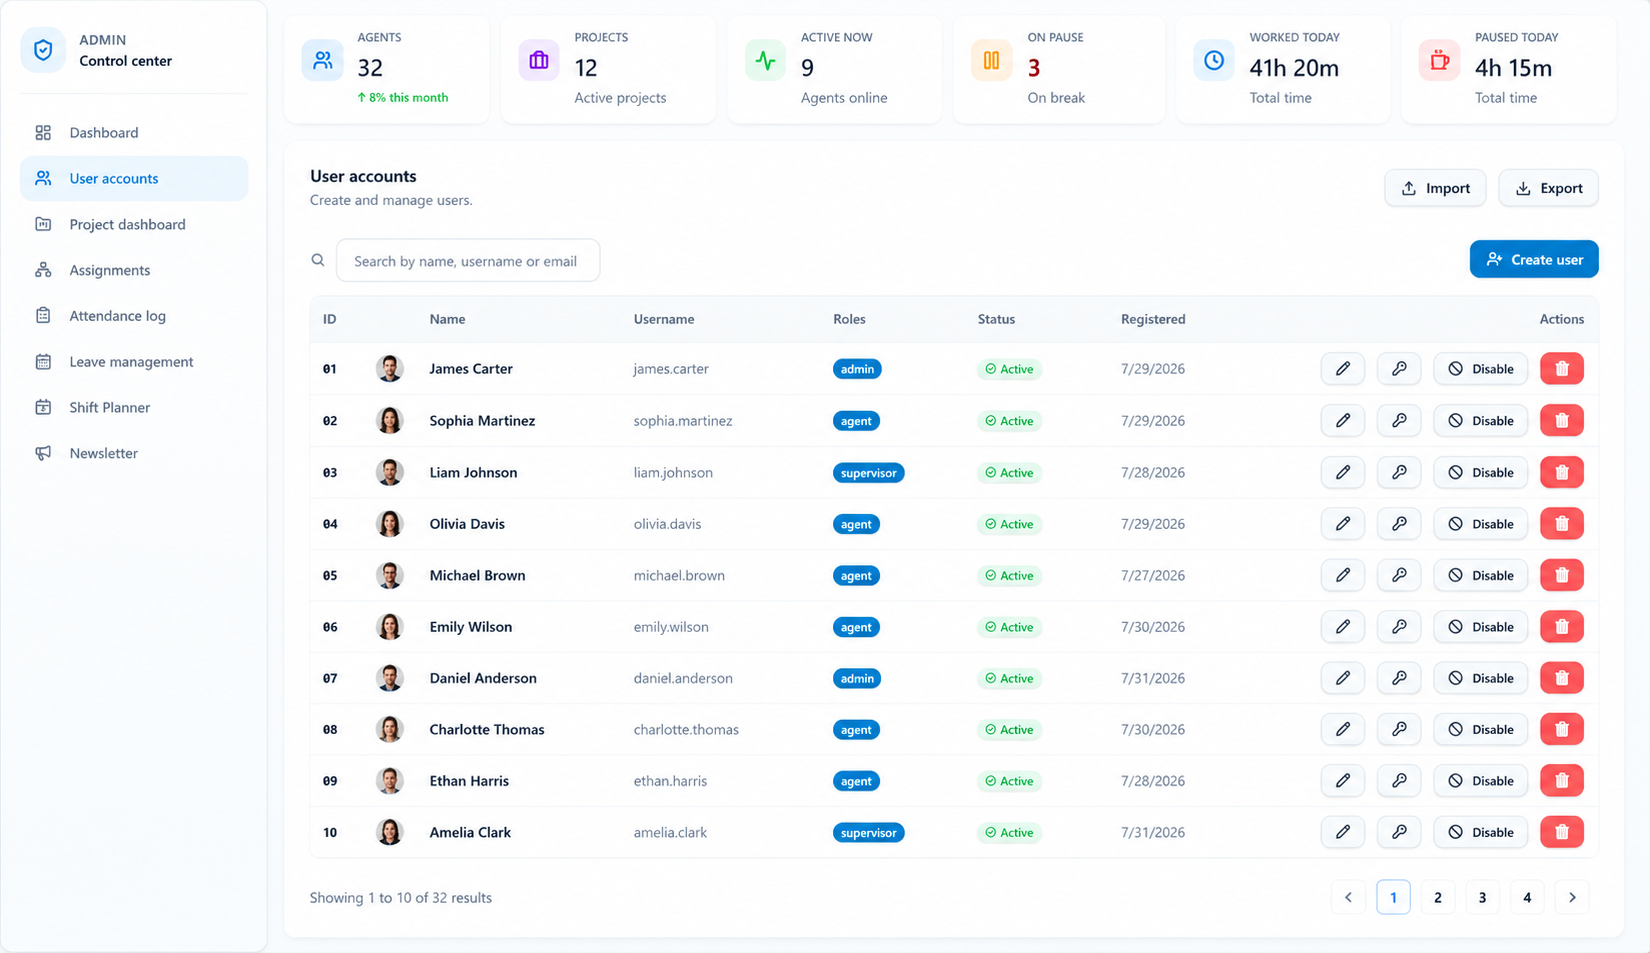The width and height of the screenshot is (1650, 953).
Task: Select User accounts in the sidebar
Action: point(134,178)
